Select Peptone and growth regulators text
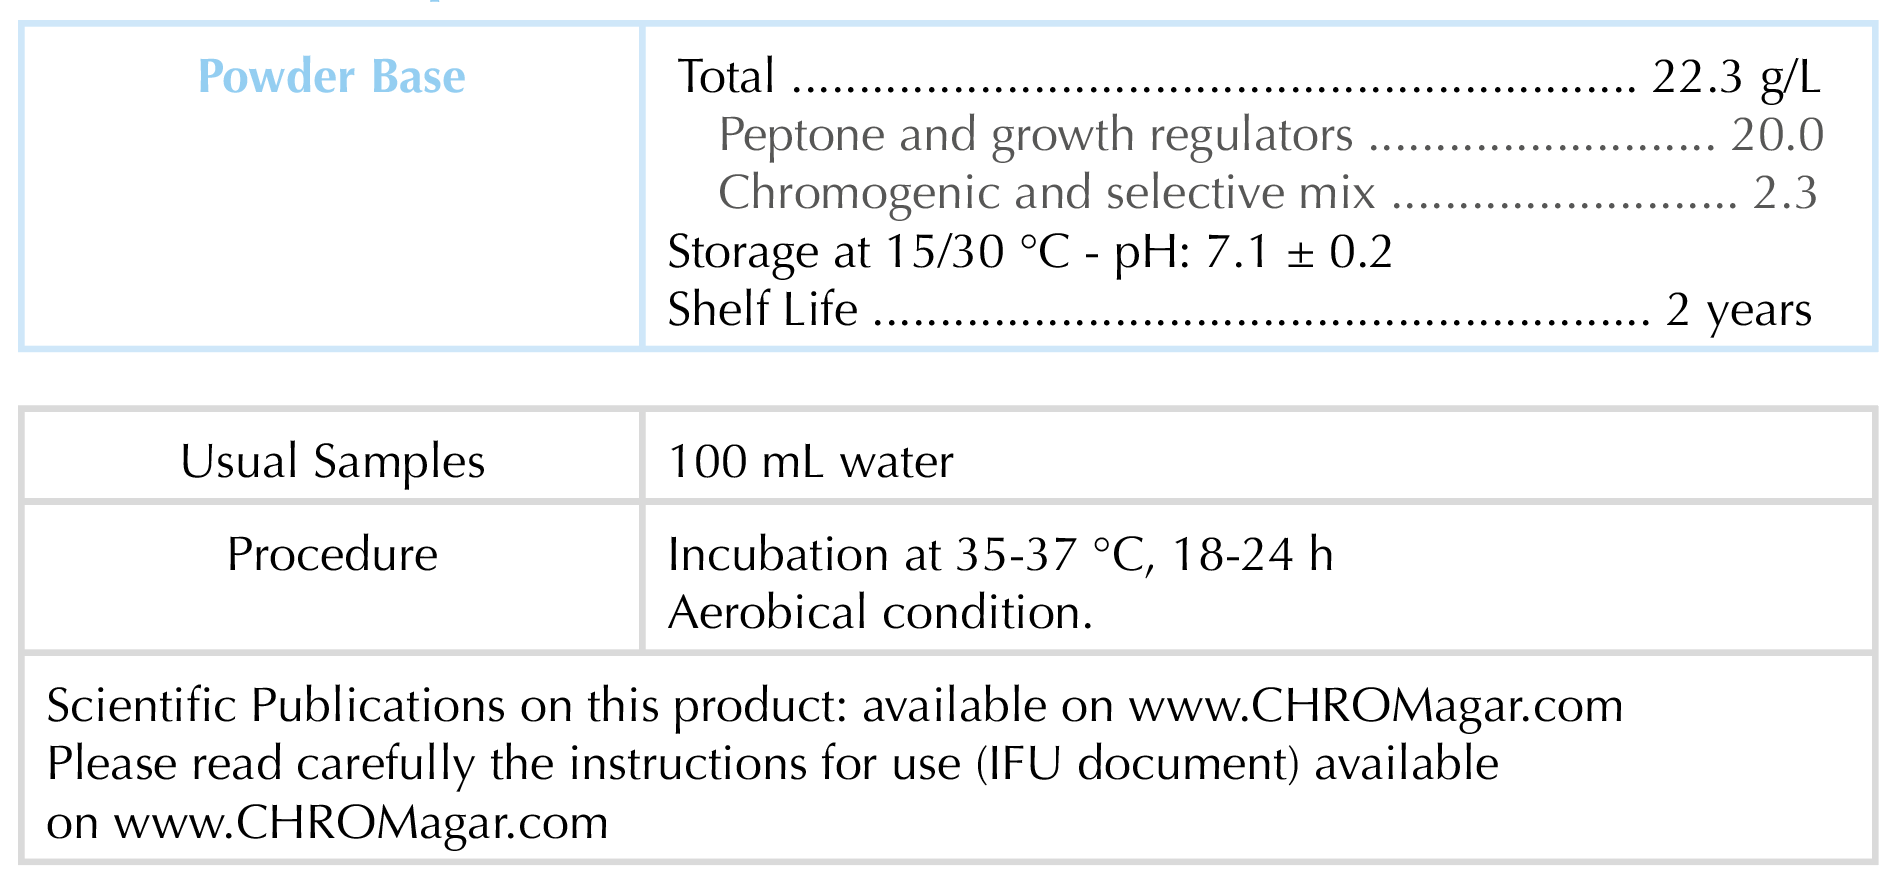 1035,135
